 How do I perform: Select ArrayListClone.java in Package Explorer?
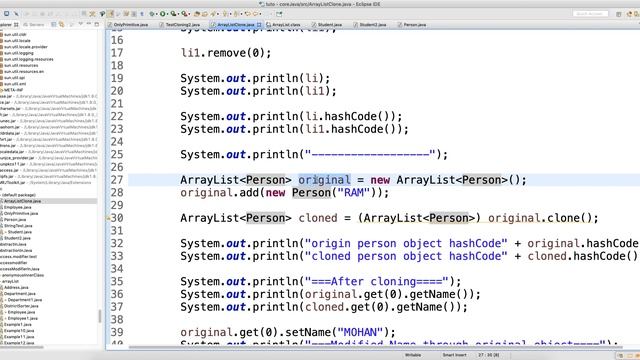(22, 201)
